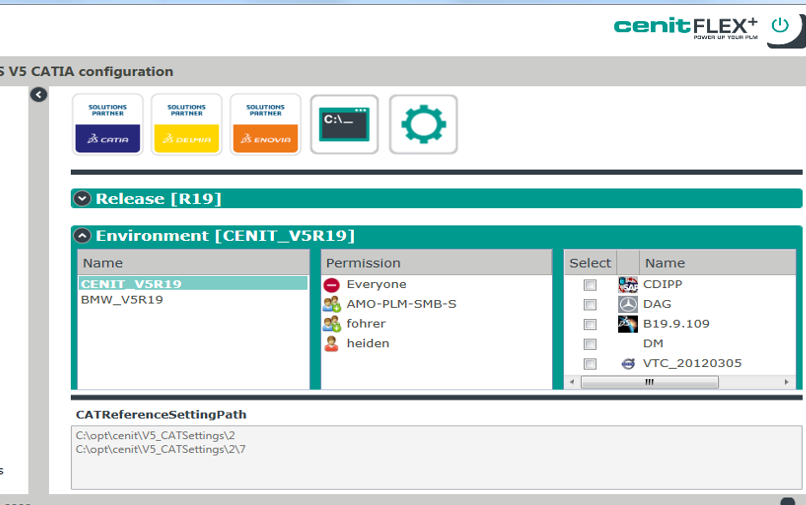Screen dimensions: 806x505
Task: Click the no-entry icon next to Everyone
Action: pyautogui.click(x=332, y=284)
